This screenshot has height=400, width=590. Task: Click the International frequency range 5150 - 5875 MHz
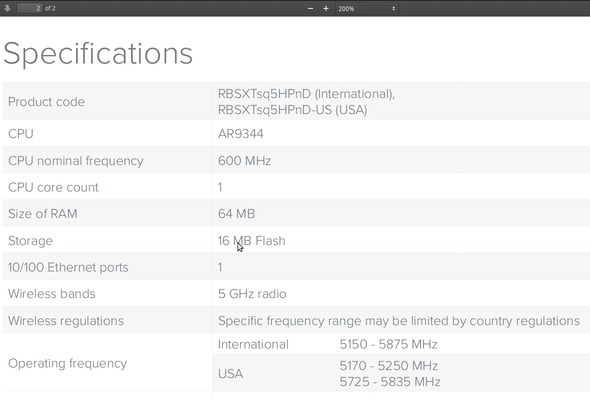click(388, 344)
